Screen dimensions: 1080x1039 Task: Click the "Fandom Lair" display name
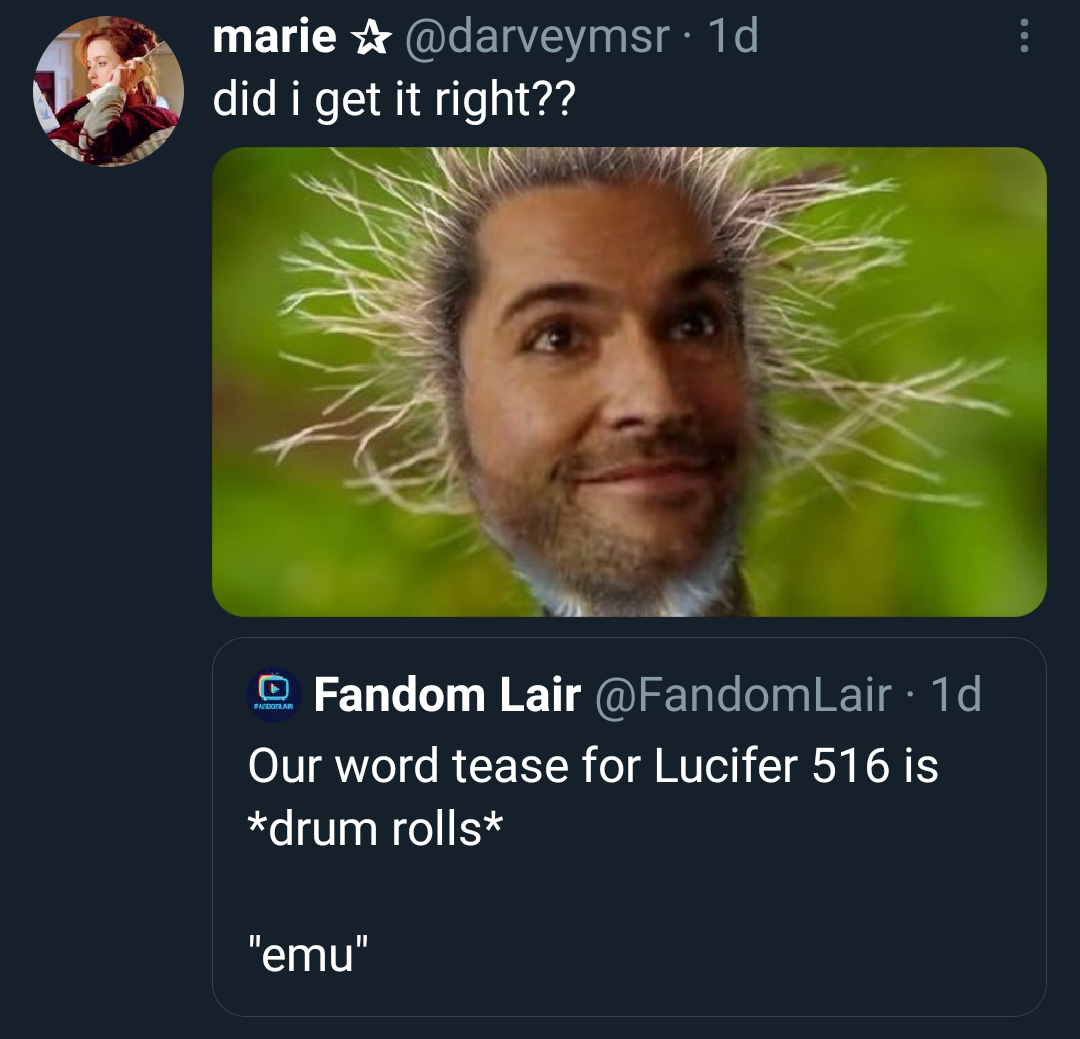[x=447, y=695]
